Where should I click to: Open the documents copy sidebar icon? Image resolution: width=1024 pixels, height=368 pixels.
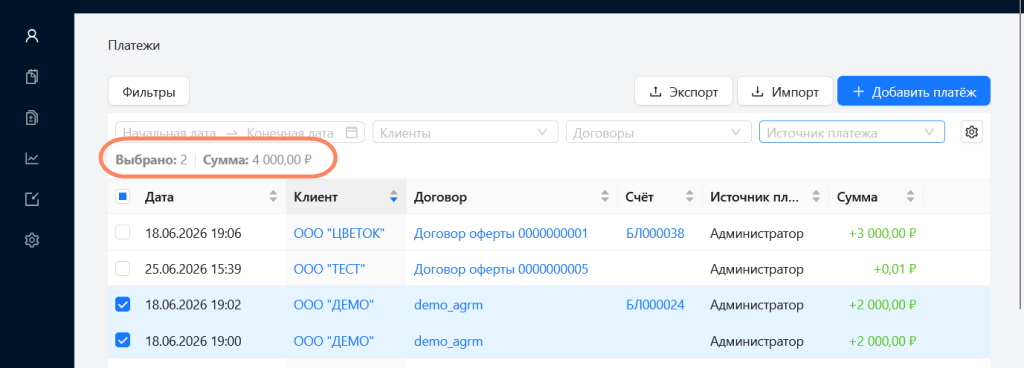coord(32,77)
